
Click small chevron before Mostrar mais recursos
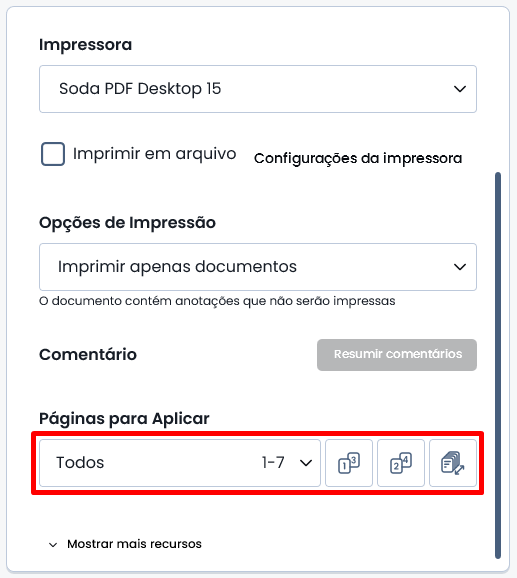click(x=53, y=545)
